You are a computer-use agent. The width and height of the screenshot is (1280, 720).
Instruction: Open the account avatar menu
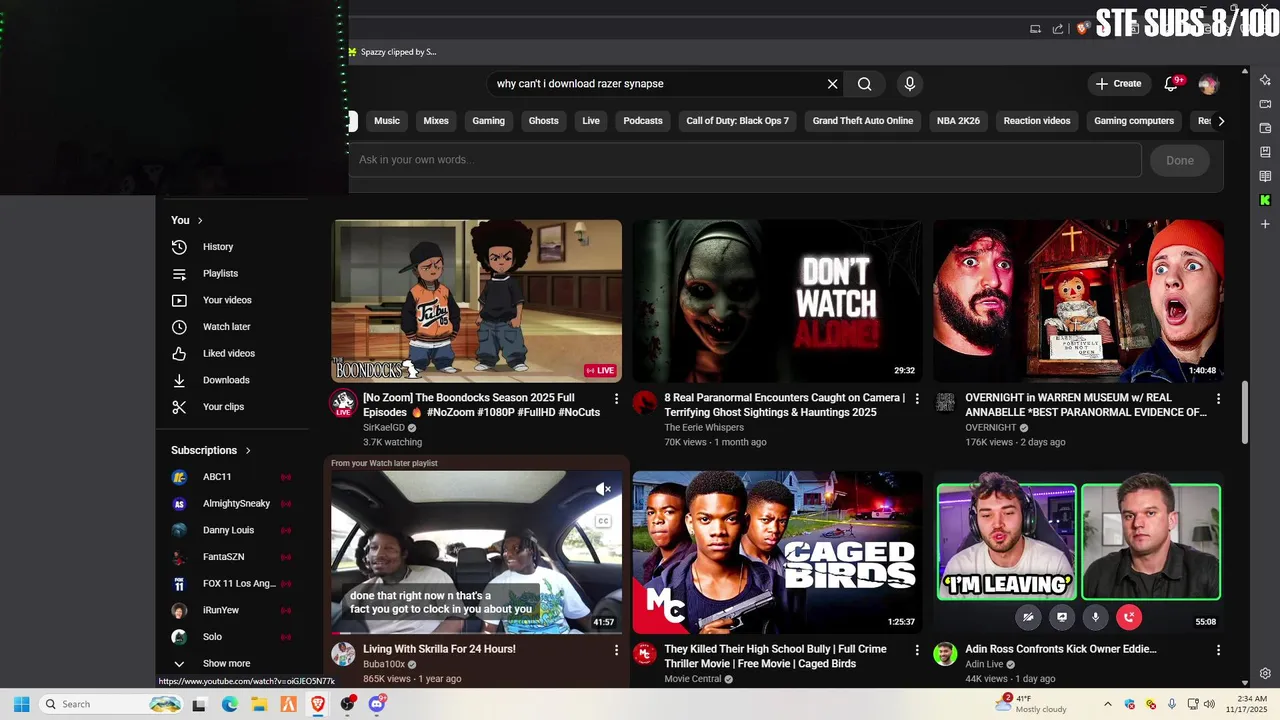click(1208, 84)
